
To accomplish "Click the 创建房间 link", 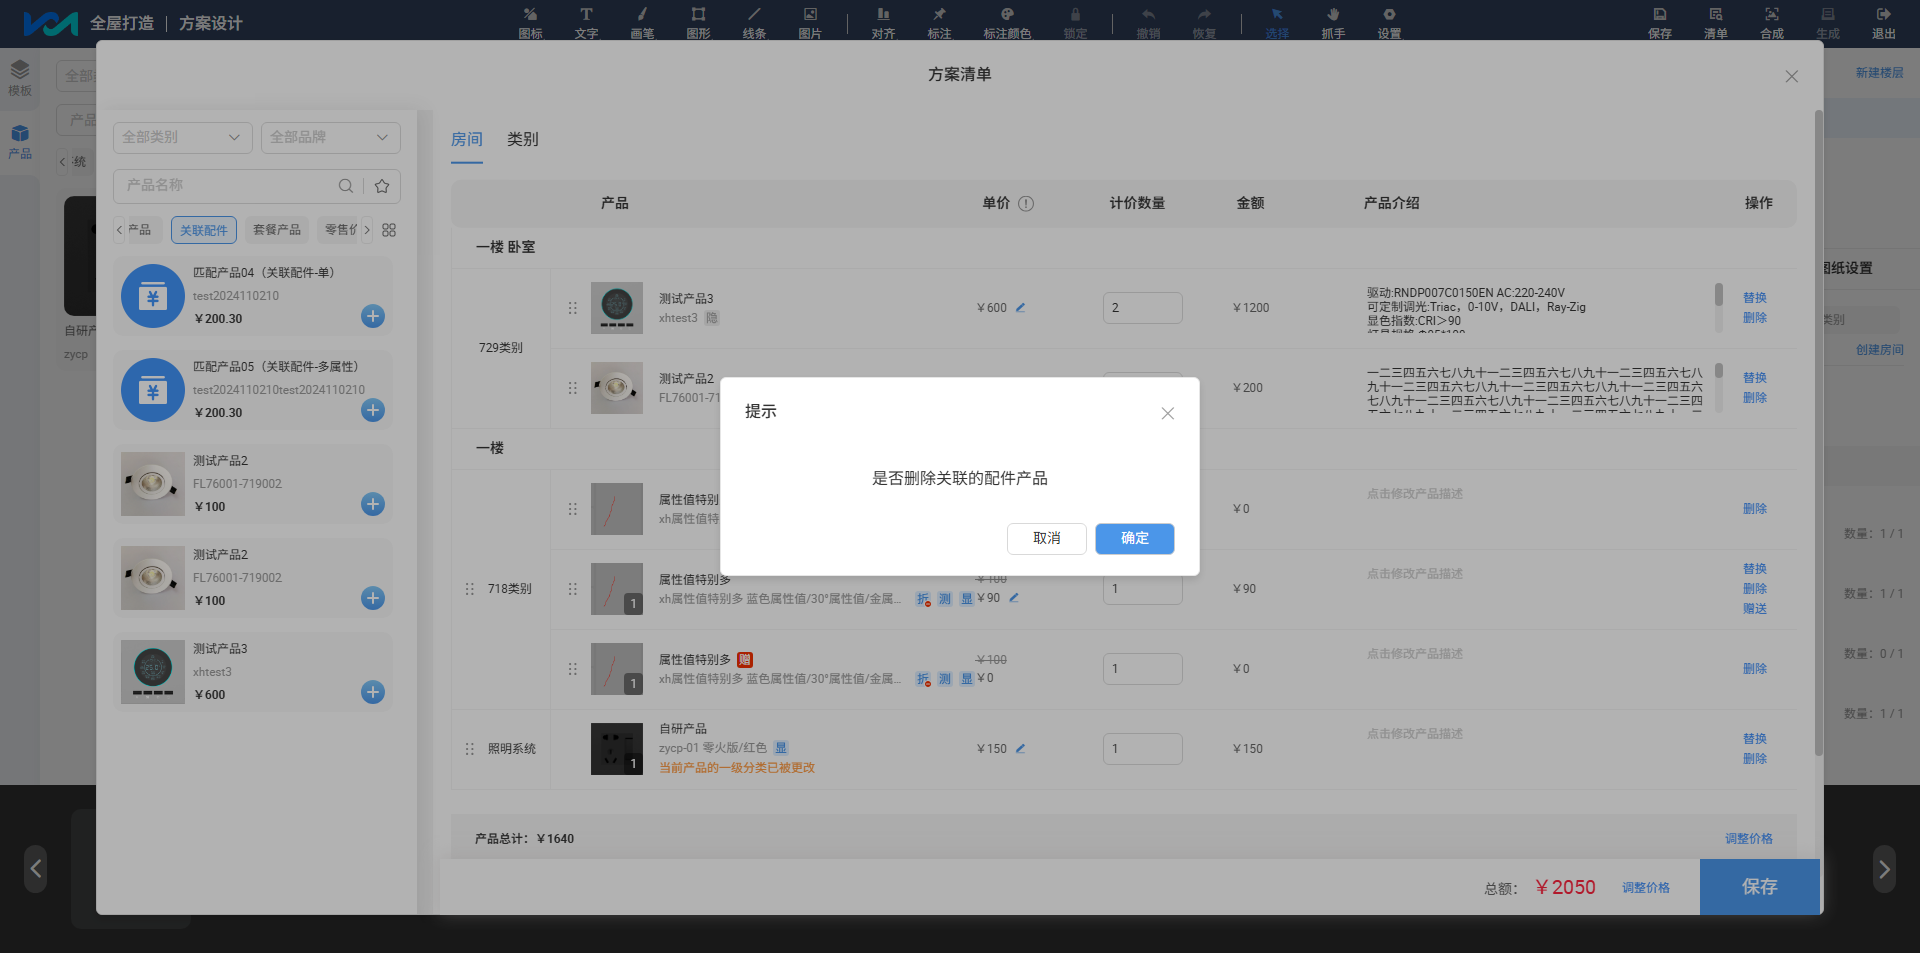I will tap(1880, 350).
